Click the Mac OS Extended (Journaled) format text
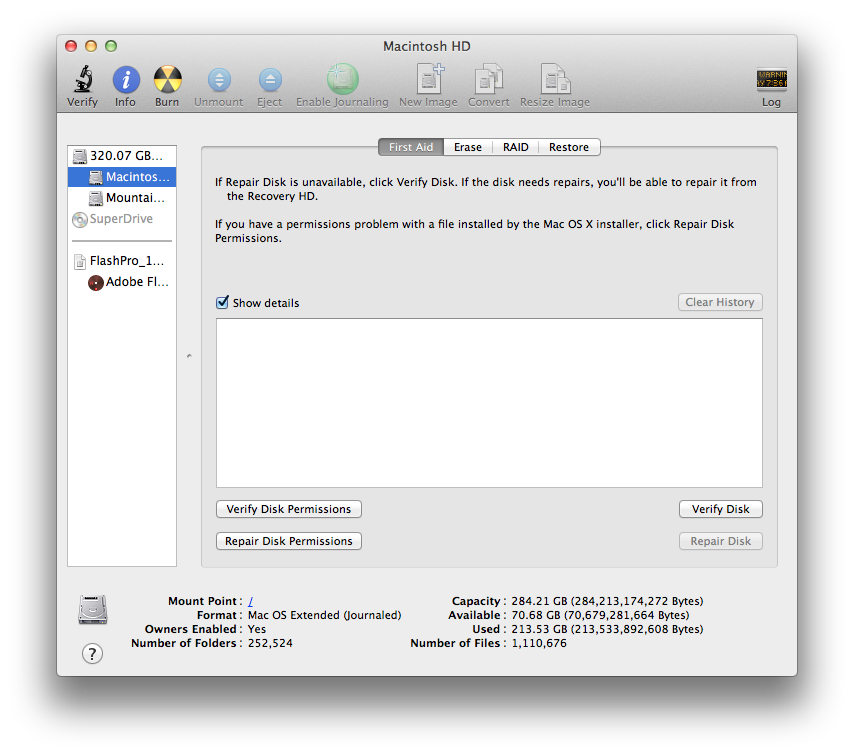The width and height of the screenshot is (854, 755). (x=325, y=615)
